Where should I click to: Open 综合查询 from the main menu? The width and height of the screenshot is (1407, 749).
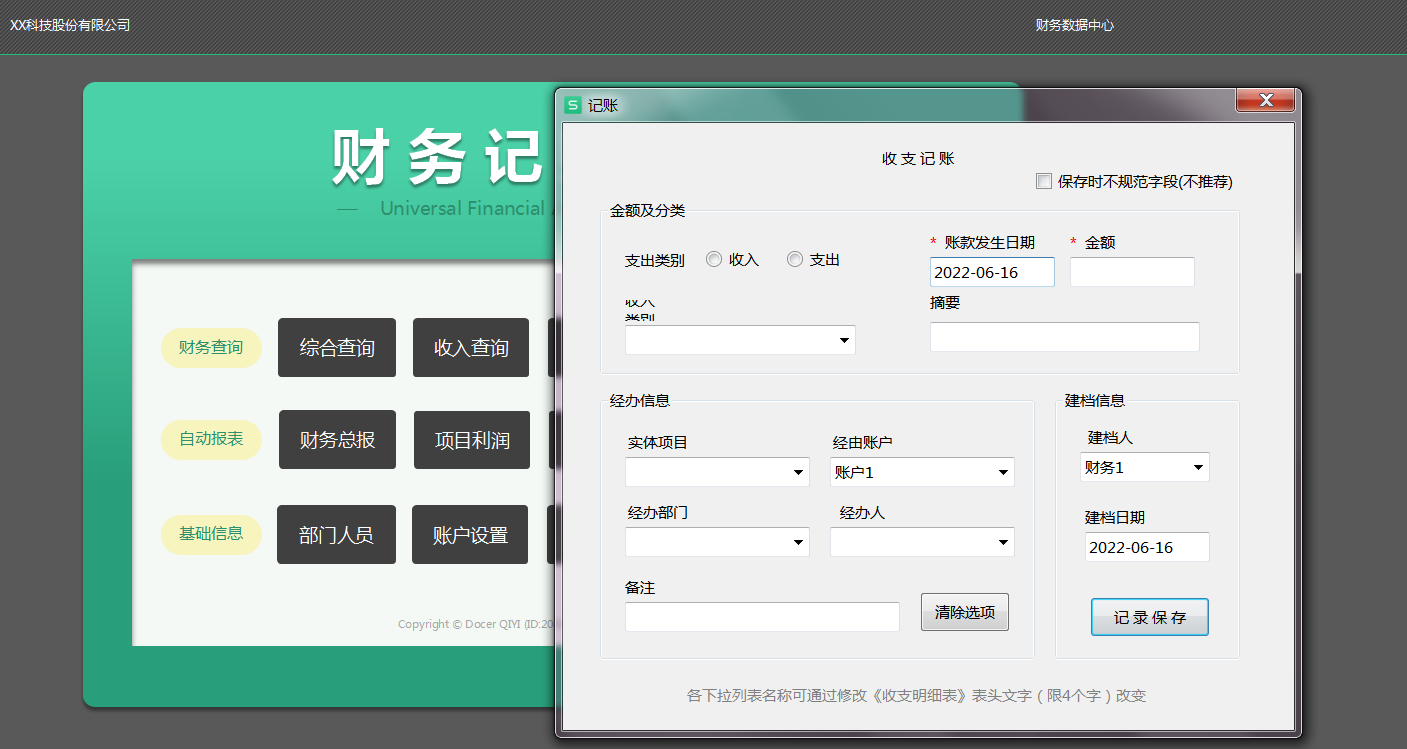(x=337, y=348)
